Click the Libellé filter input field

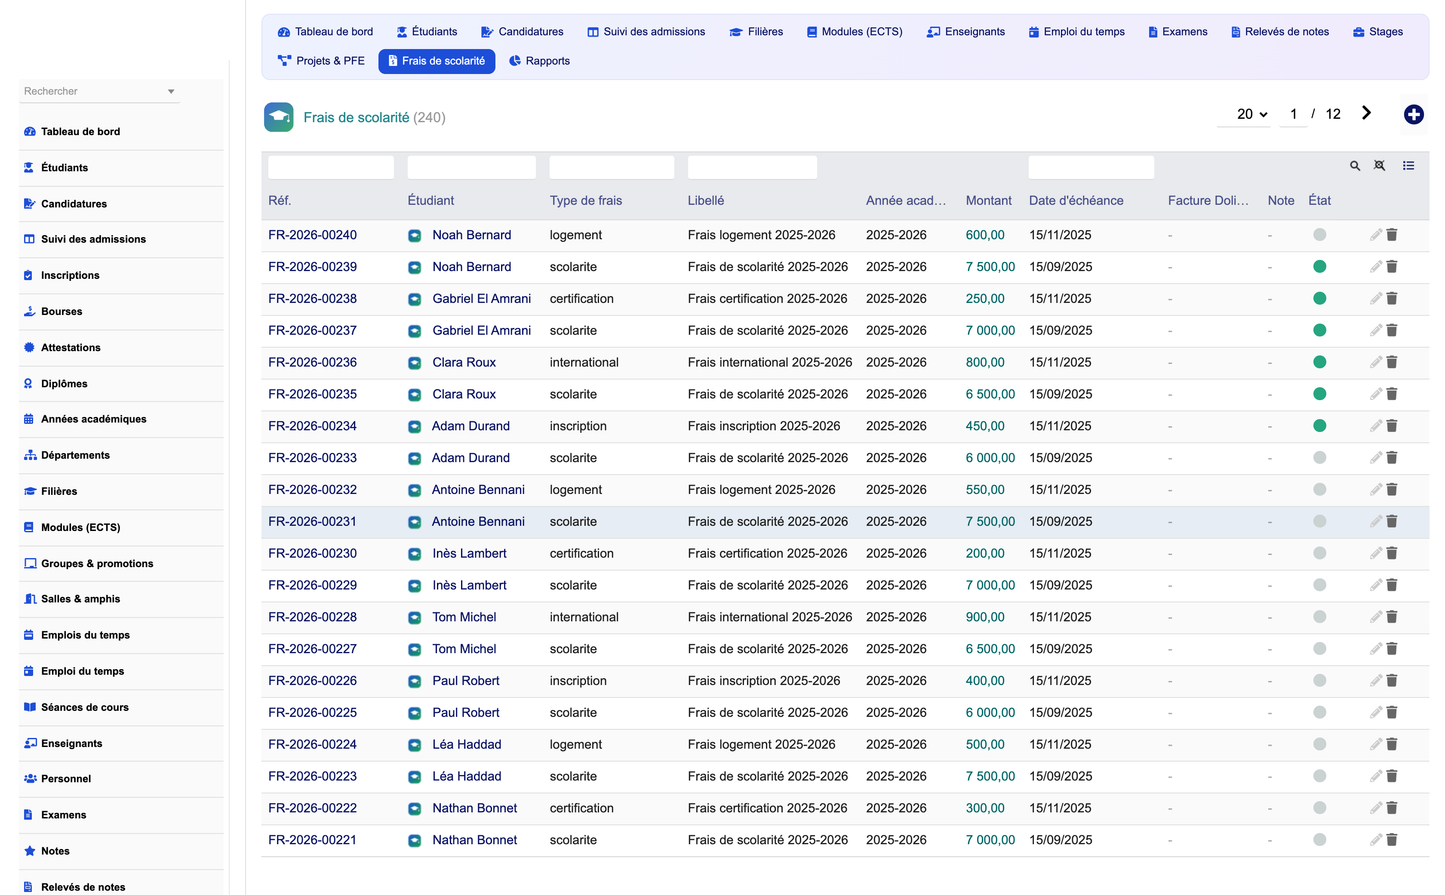tap(752, 167)
